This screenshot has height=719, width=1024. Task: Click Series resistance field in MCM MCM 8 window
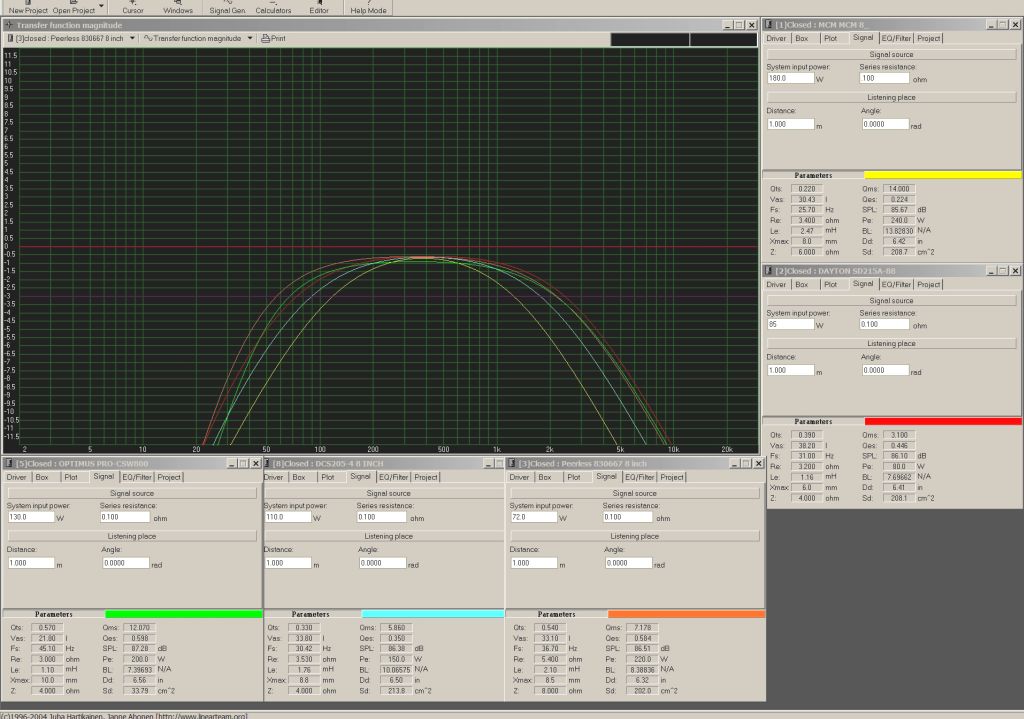[884, 78]
